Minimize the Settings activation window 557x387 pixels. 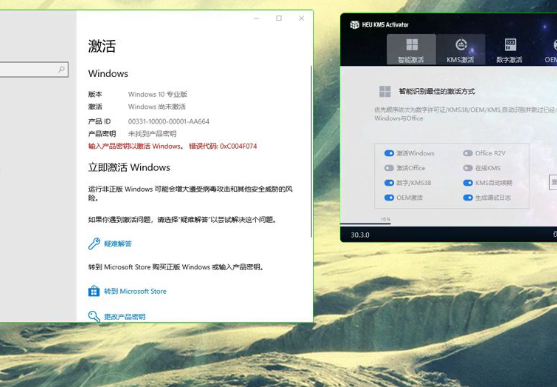pyautogui.click(x=256, y=18)
